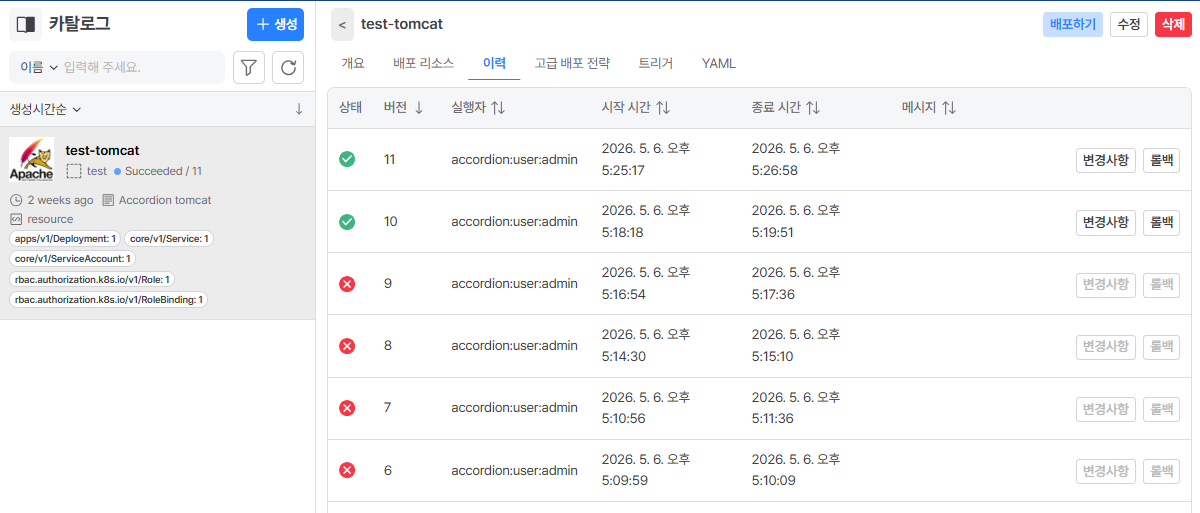Click version number 6 cell
1200x513 pixels.
(388, 470)
